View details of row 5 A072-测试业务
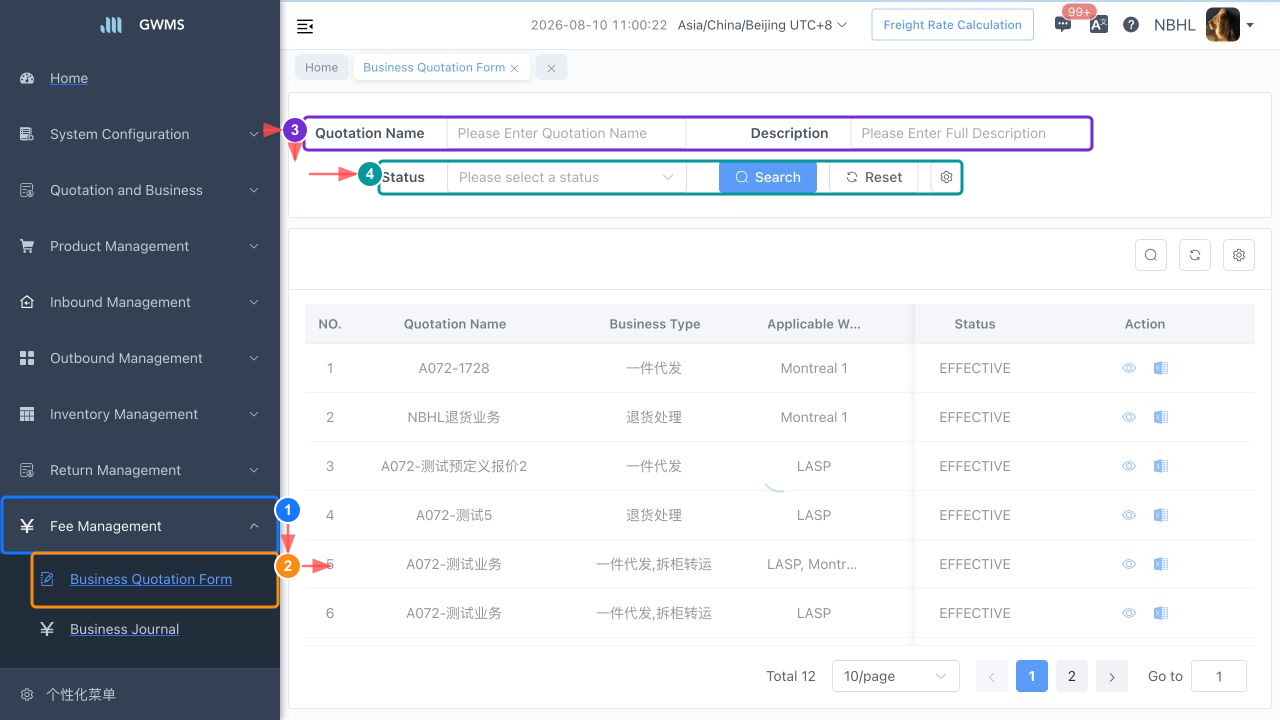 1129,564
